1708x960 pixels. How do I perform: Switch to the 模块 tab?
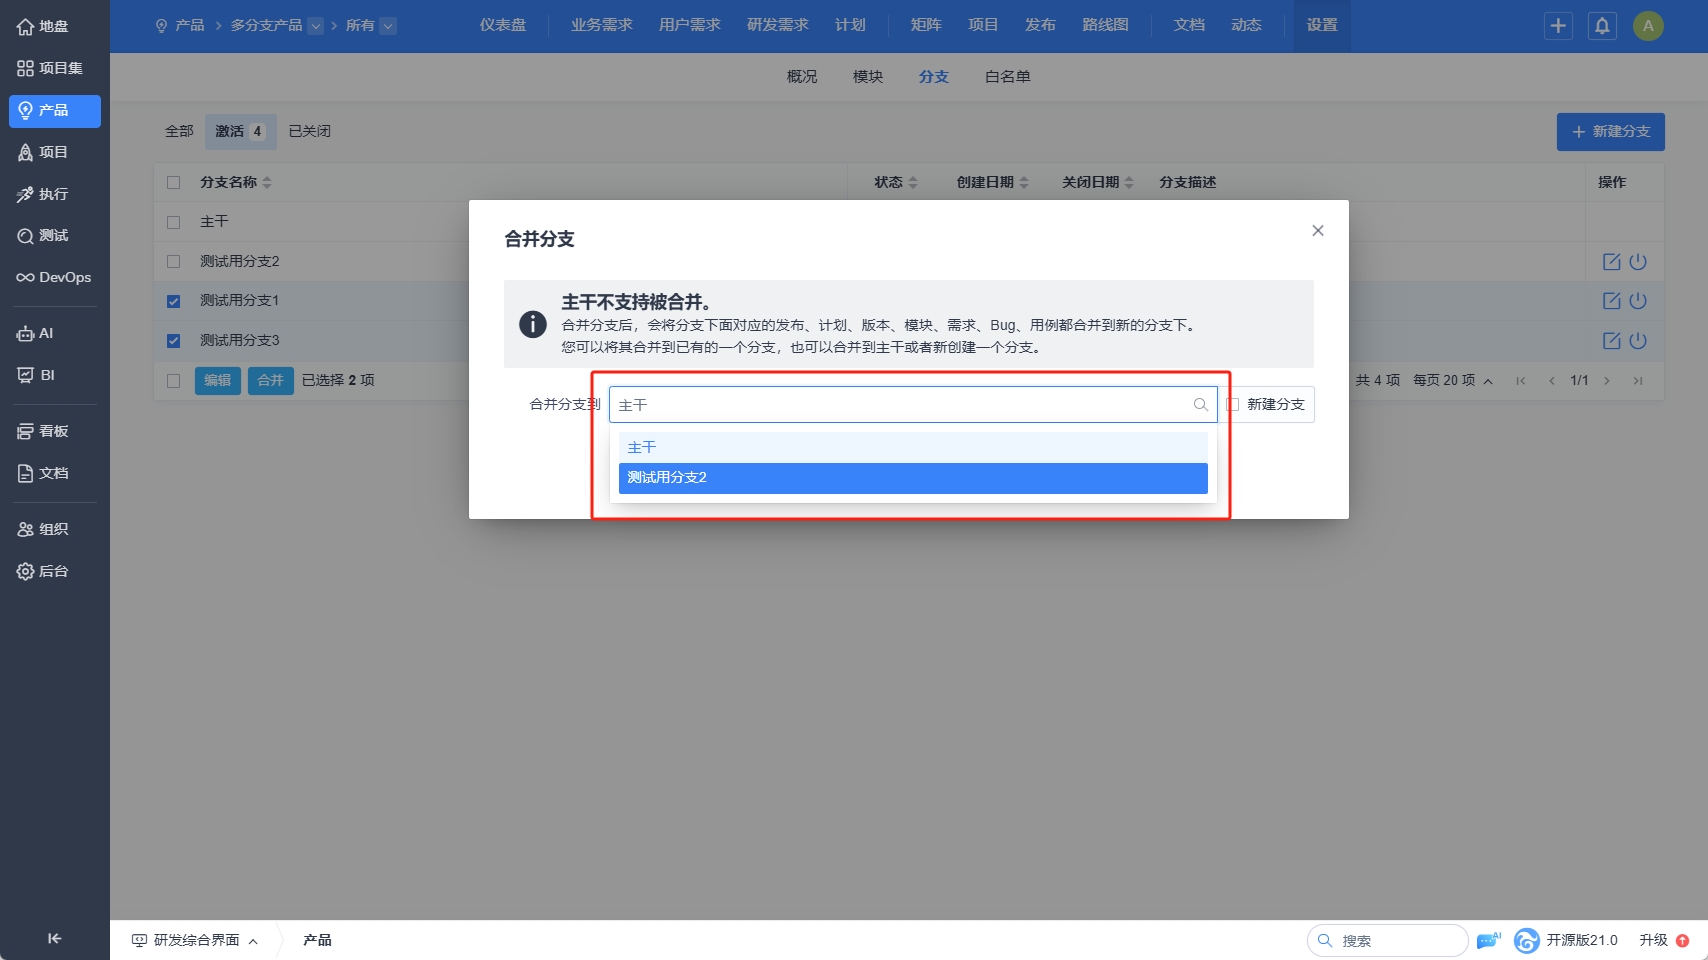868,77
